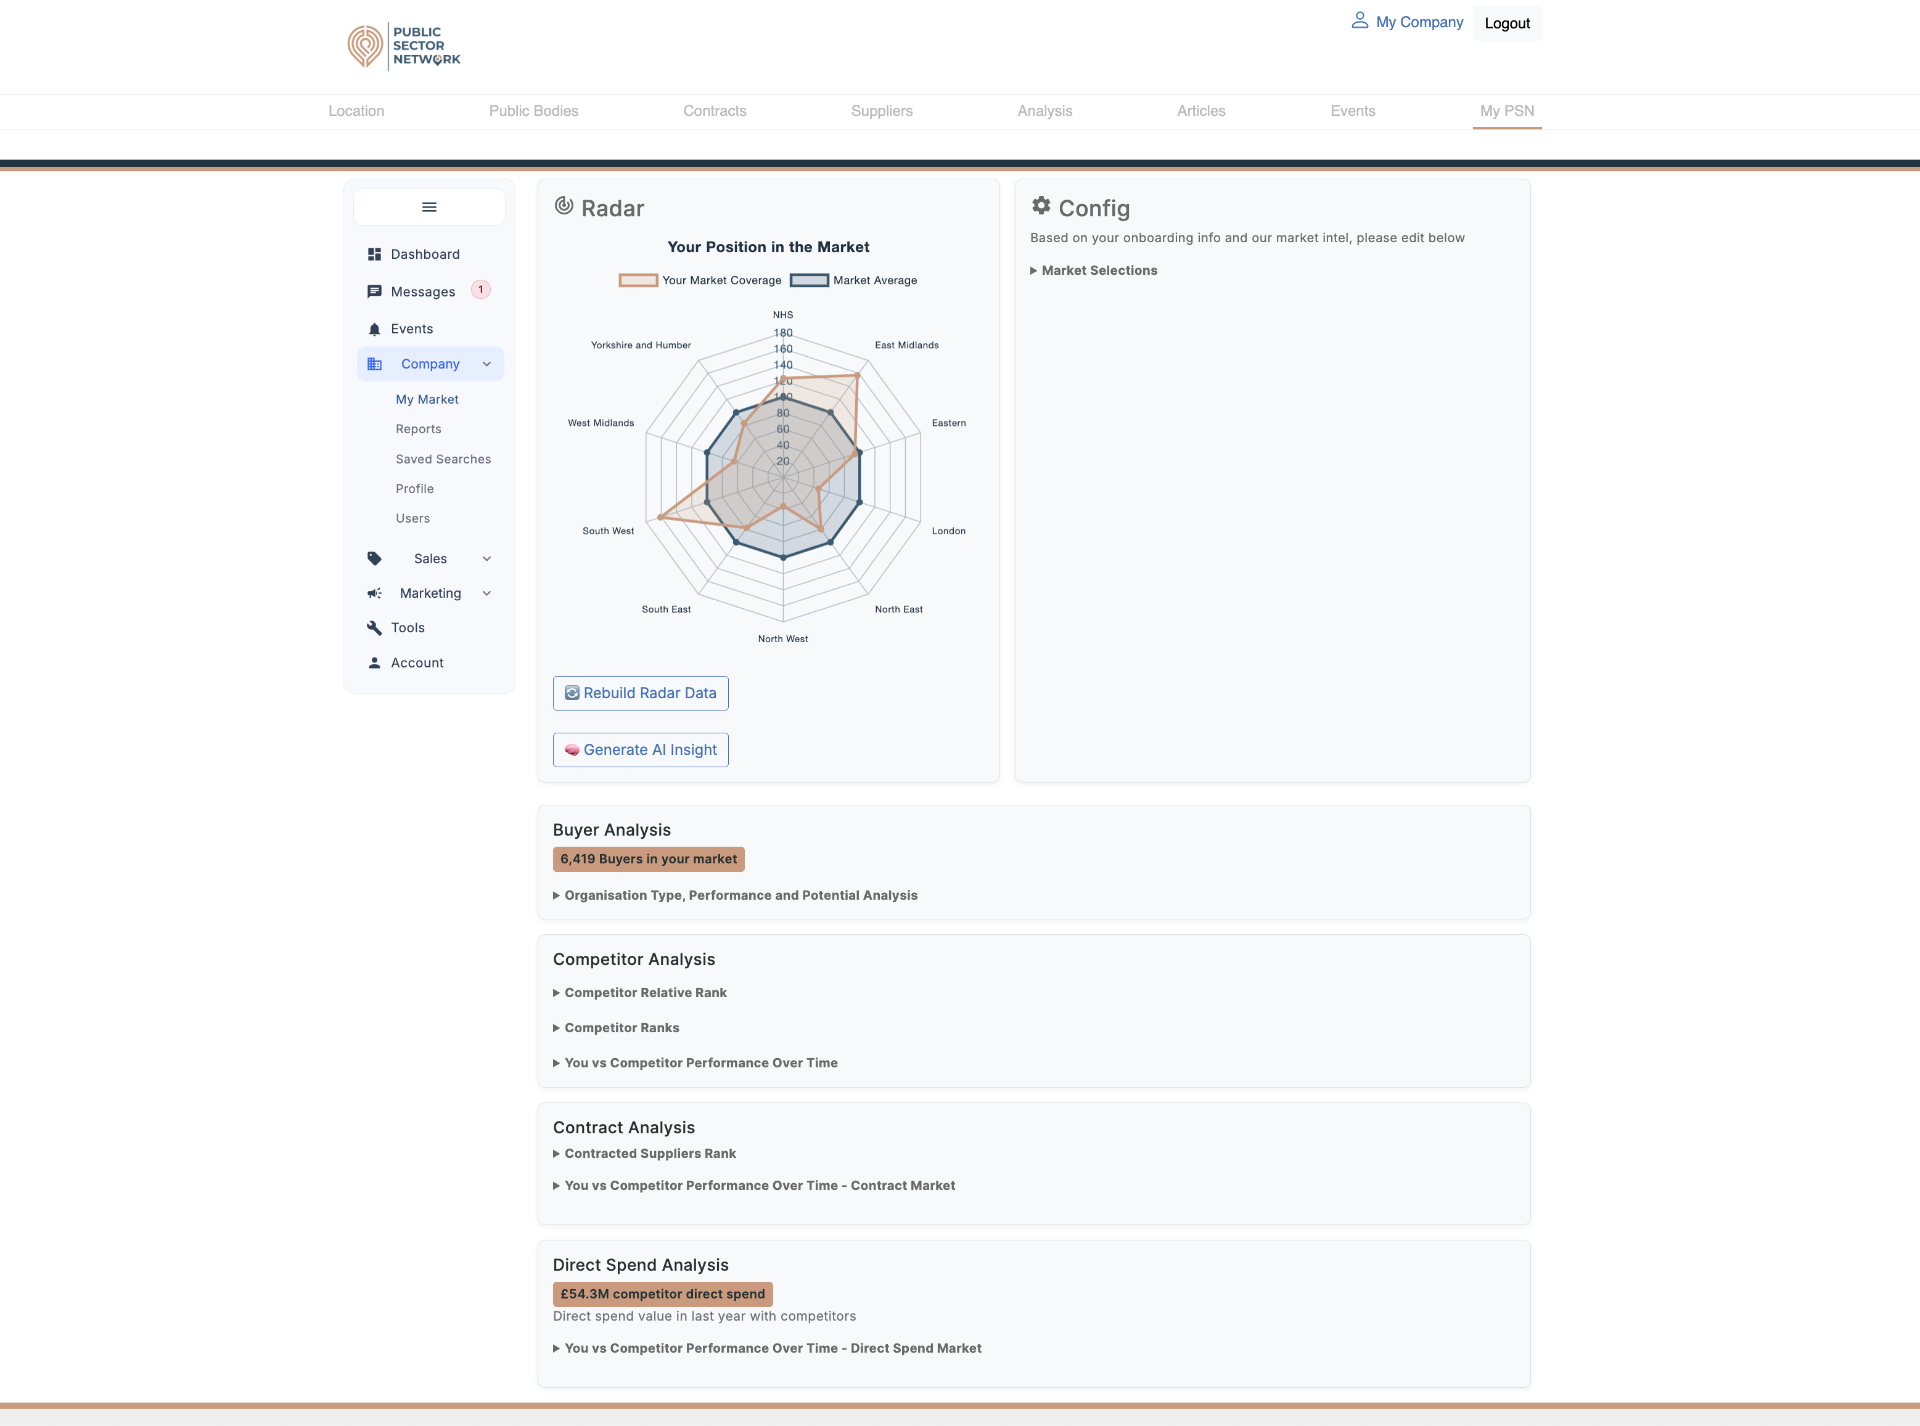Select the My PSN nav tab
Image resolution: width=1920 pixels, height=1426 pixels.
(1507, 111)
